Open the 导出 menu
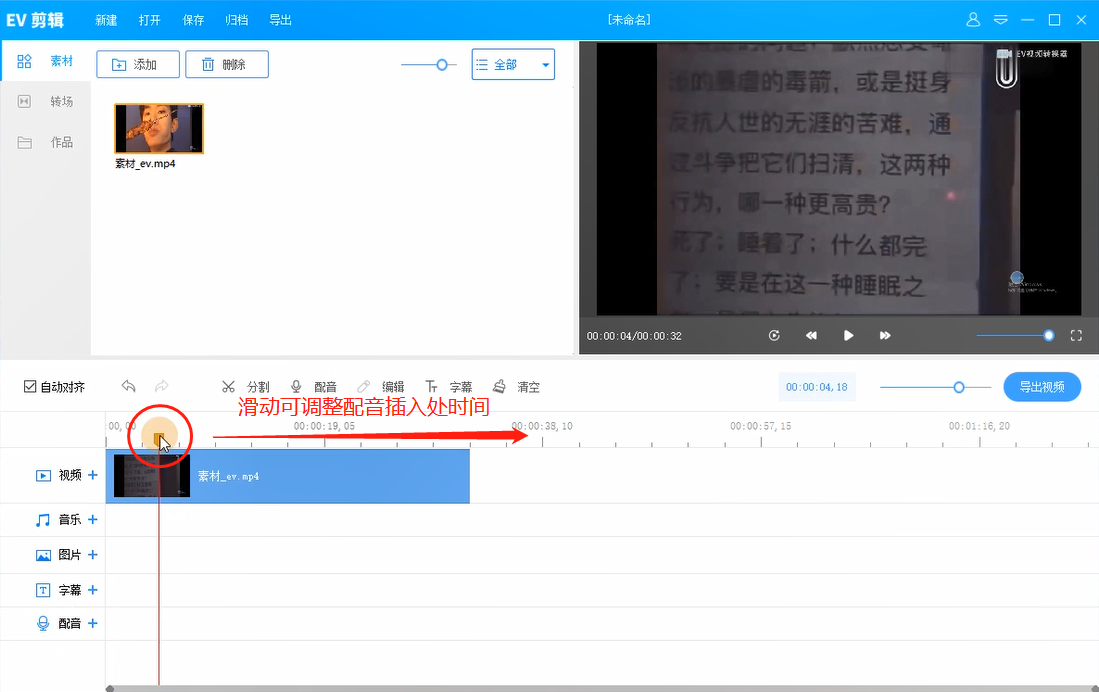Viewport: 1099px width, 692px height. pos(281,20)
